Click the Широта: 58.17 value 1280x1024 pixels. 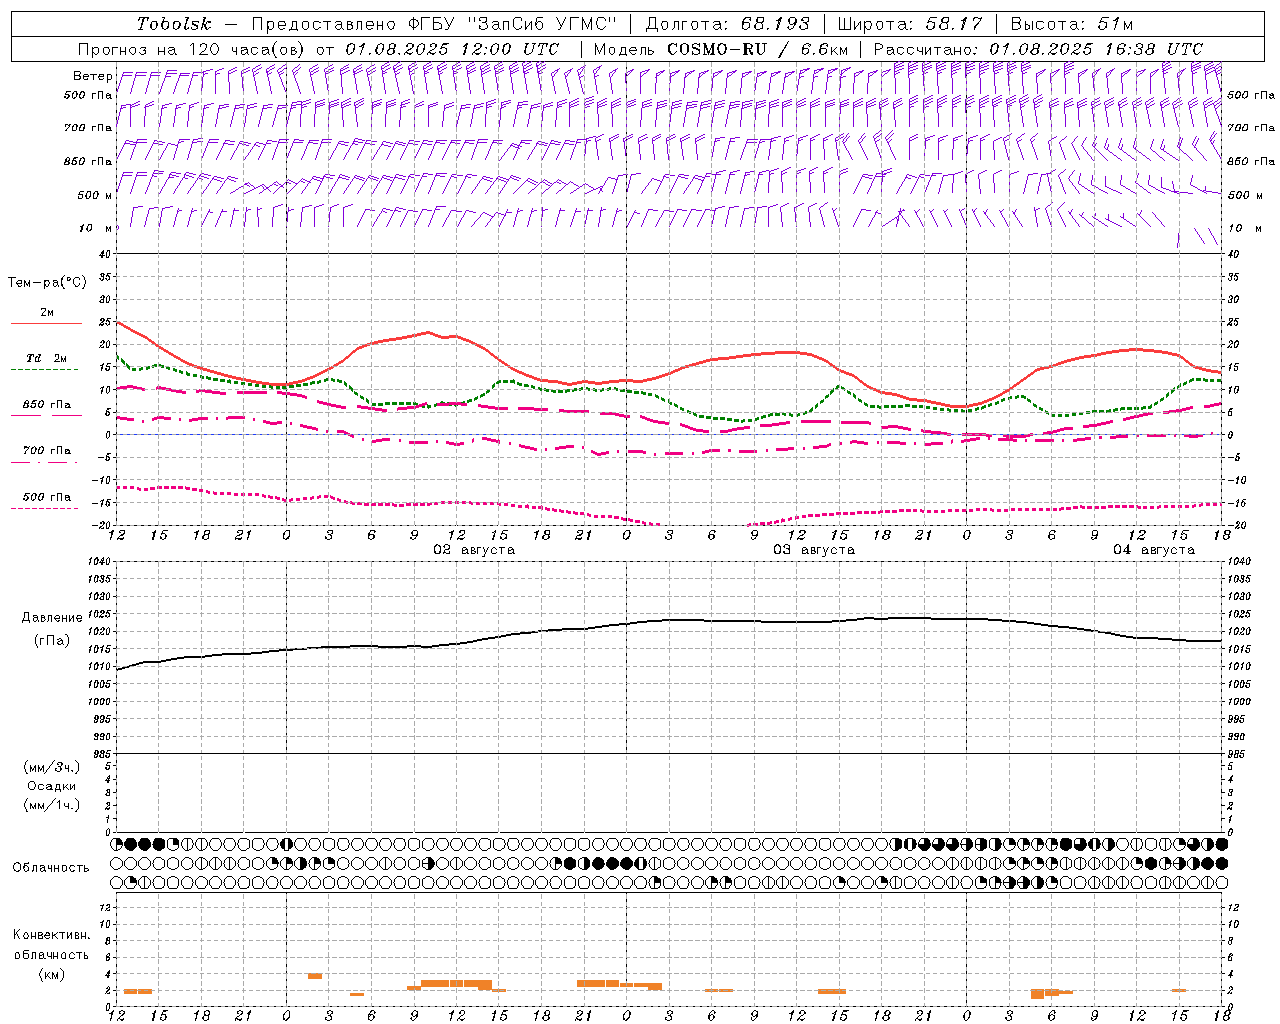[x=910, y=24]
